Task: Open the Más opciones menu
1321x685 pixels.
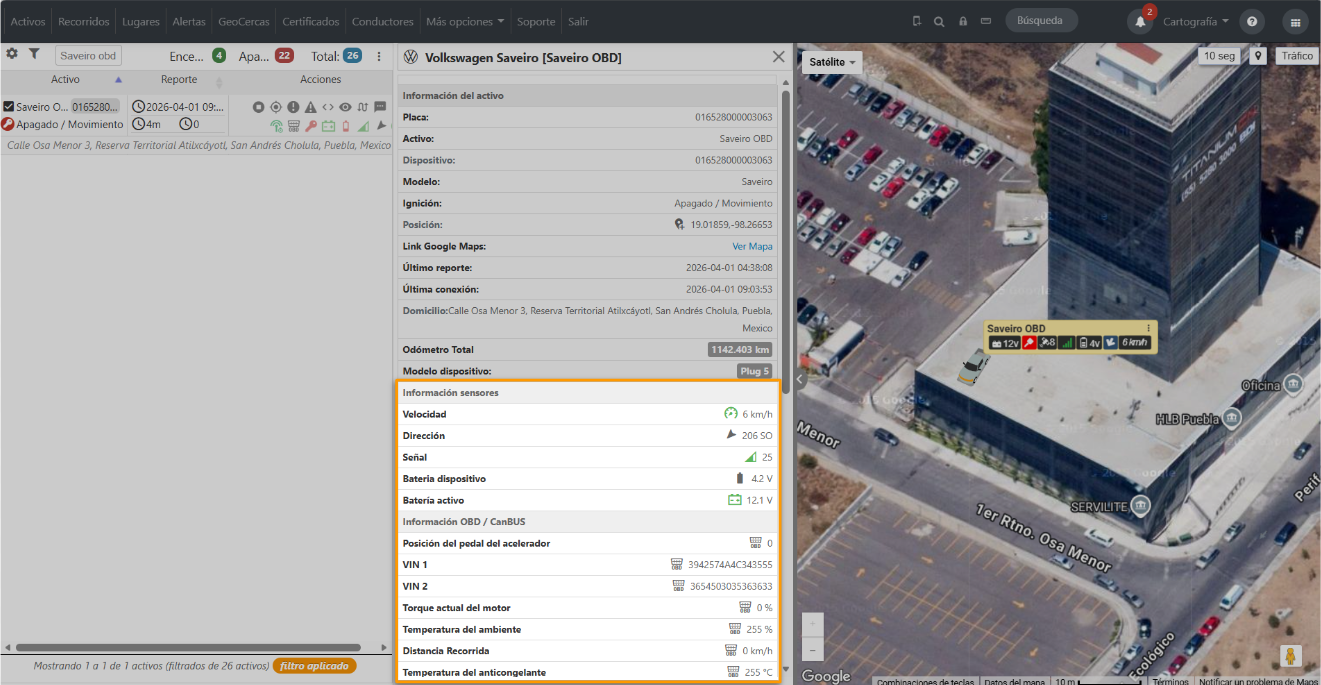Action: 465,21
